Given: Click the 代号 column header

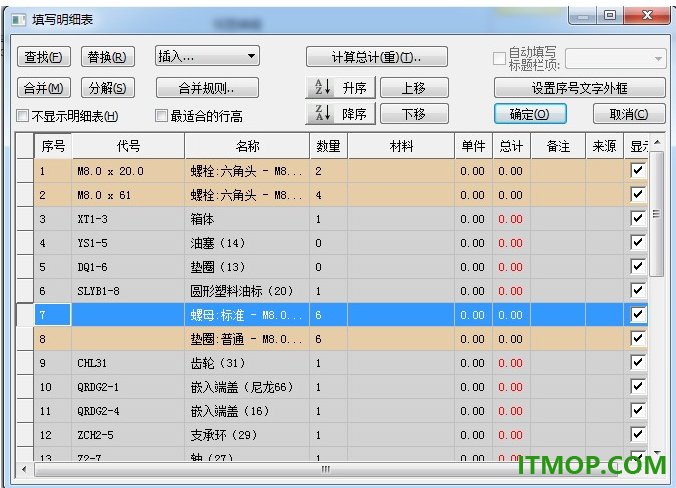Looking at the screenshot, I should coord(128,146).
